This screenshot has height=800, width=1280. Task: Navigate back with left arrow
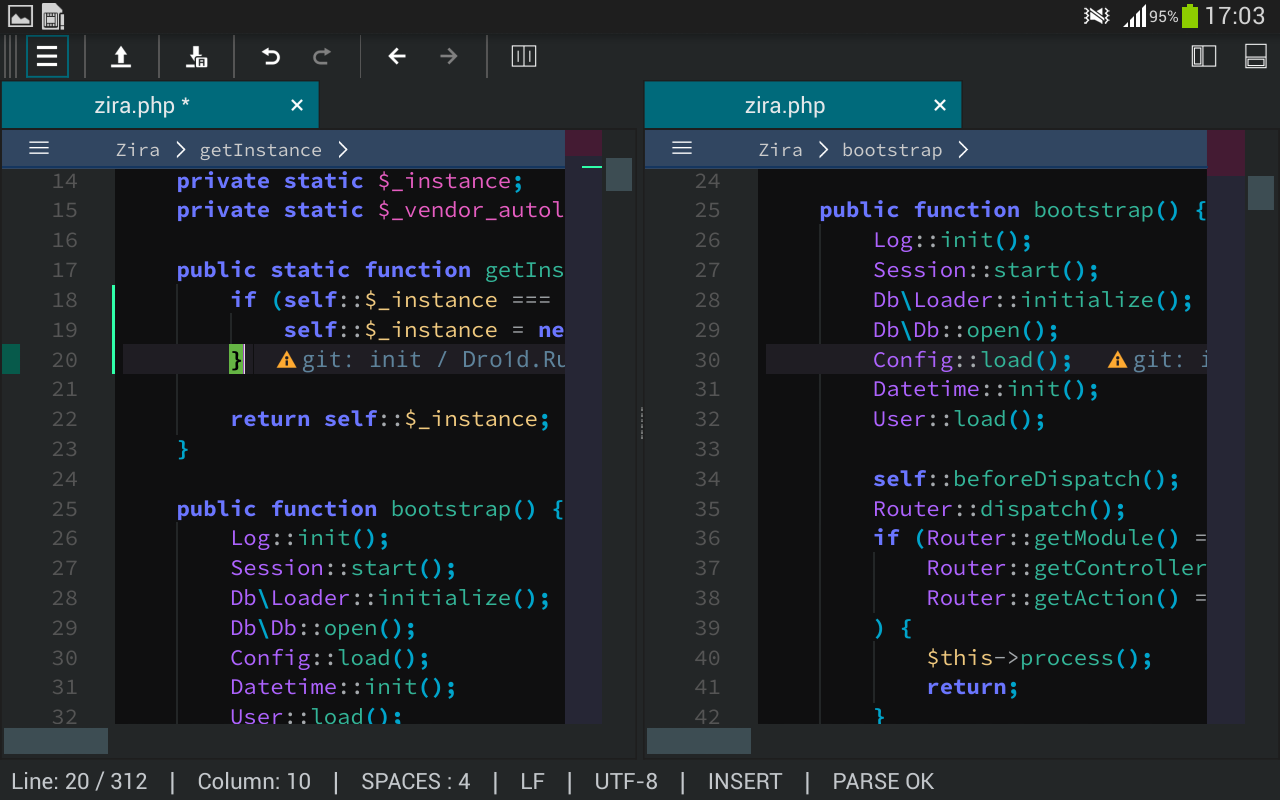point(397,57)
